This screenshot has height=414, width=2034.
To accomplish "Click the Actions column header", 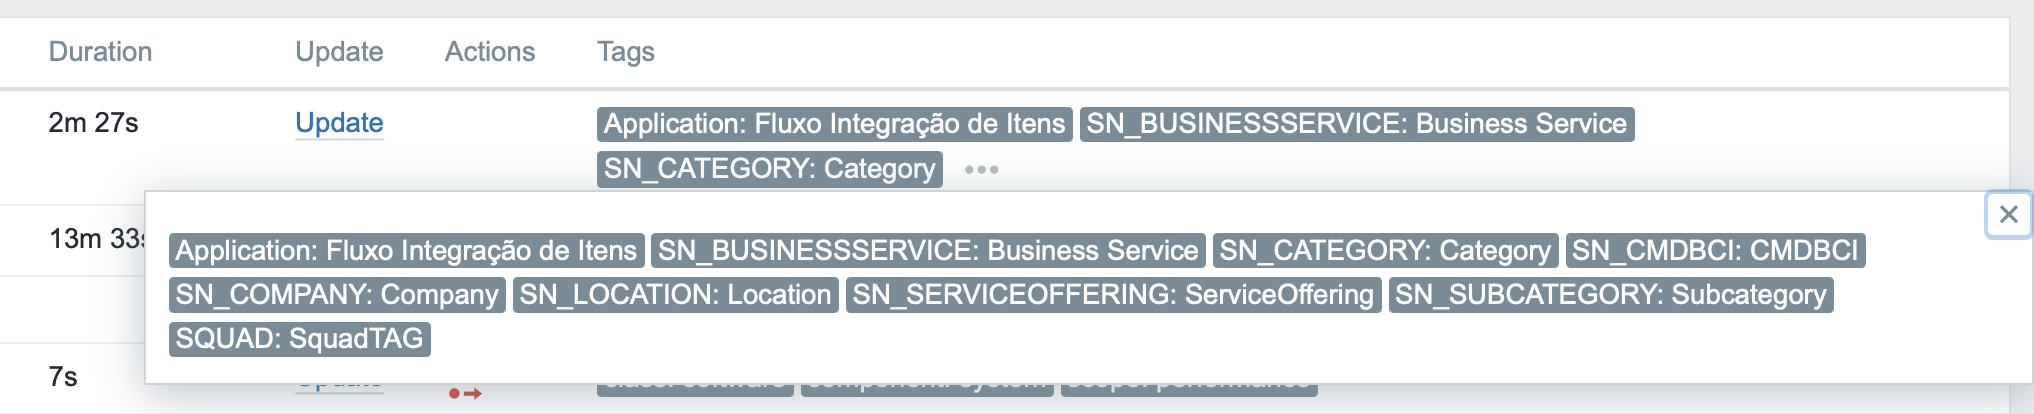I will (490, 52).
